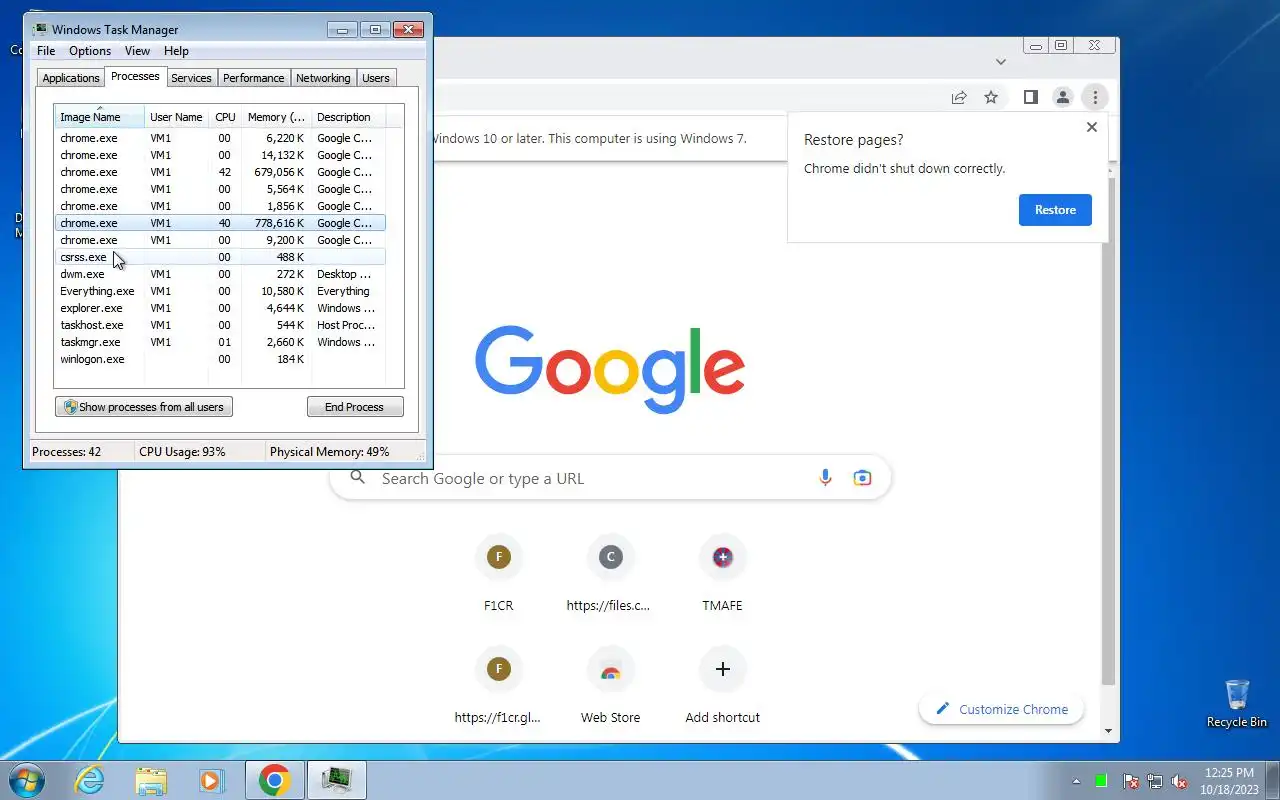Click Customize Chrome button
This screenshot has height=800, width=1280.
(x=1001, y=709)
